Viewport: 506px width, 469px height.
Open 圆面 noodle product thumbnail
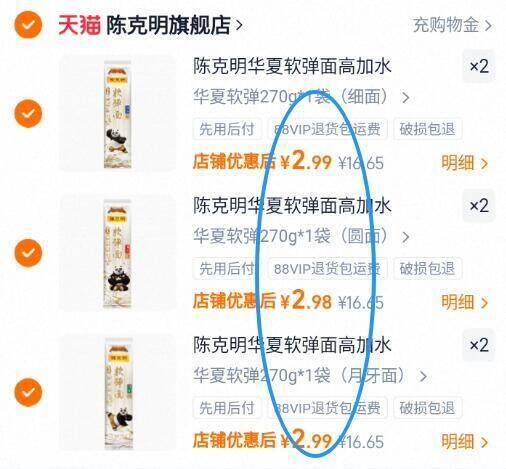click(118, 253)
